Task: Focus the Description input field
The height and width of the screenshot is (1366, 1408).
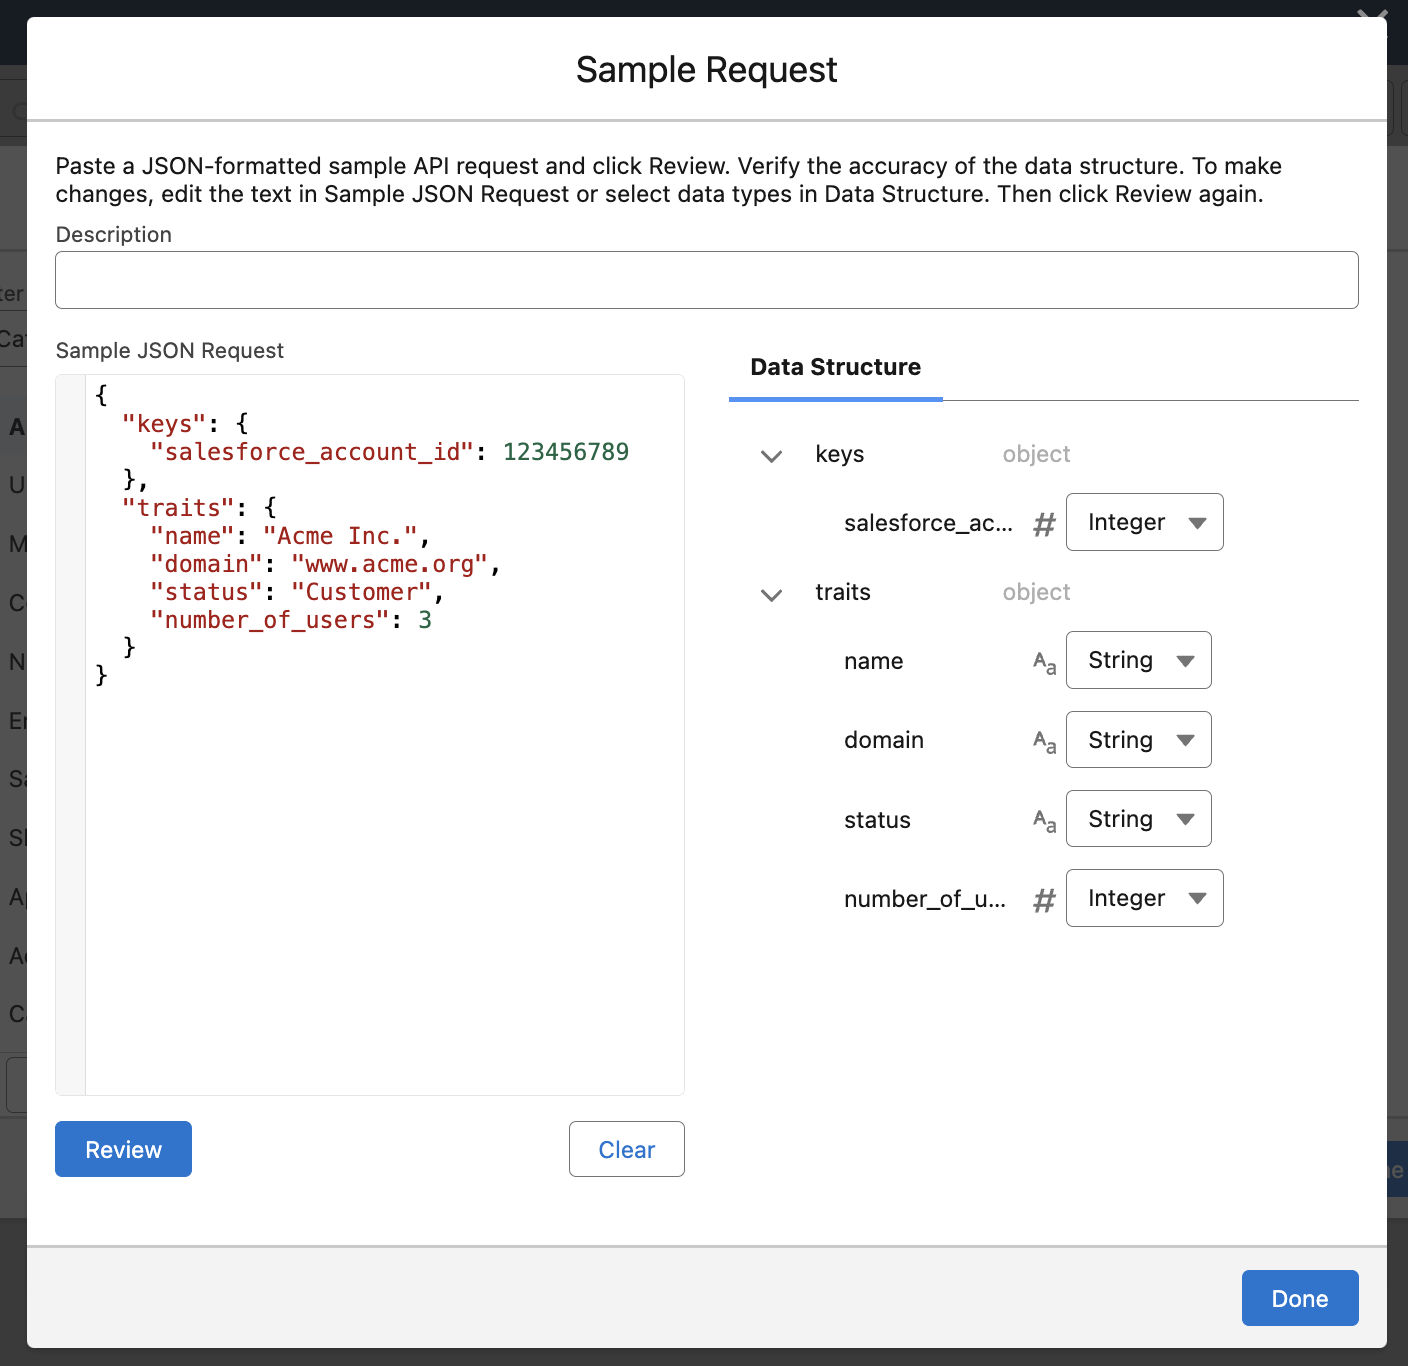Action: (706, 280)
